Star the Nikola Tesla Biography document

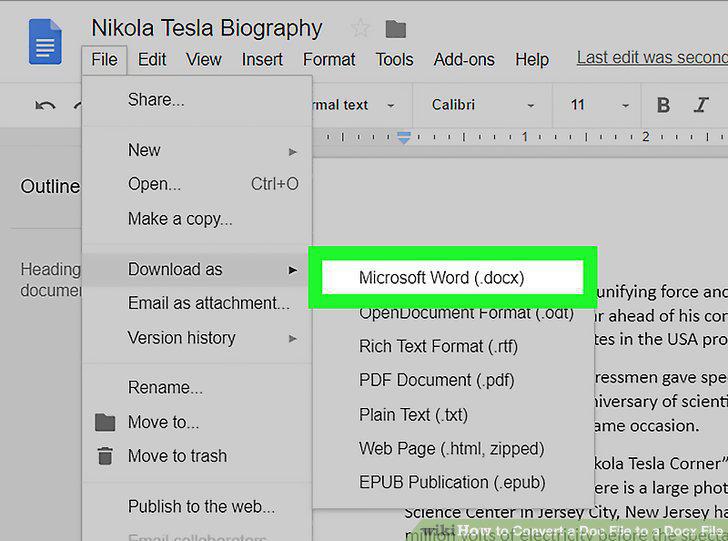click(x=360, y=28)
